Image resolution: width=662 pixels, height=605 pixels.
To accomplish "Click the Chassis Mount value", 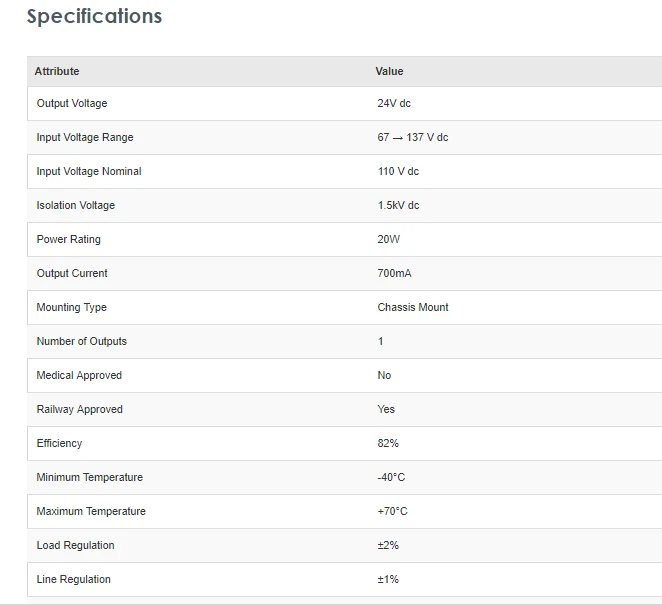I will [x=413, y=307].
